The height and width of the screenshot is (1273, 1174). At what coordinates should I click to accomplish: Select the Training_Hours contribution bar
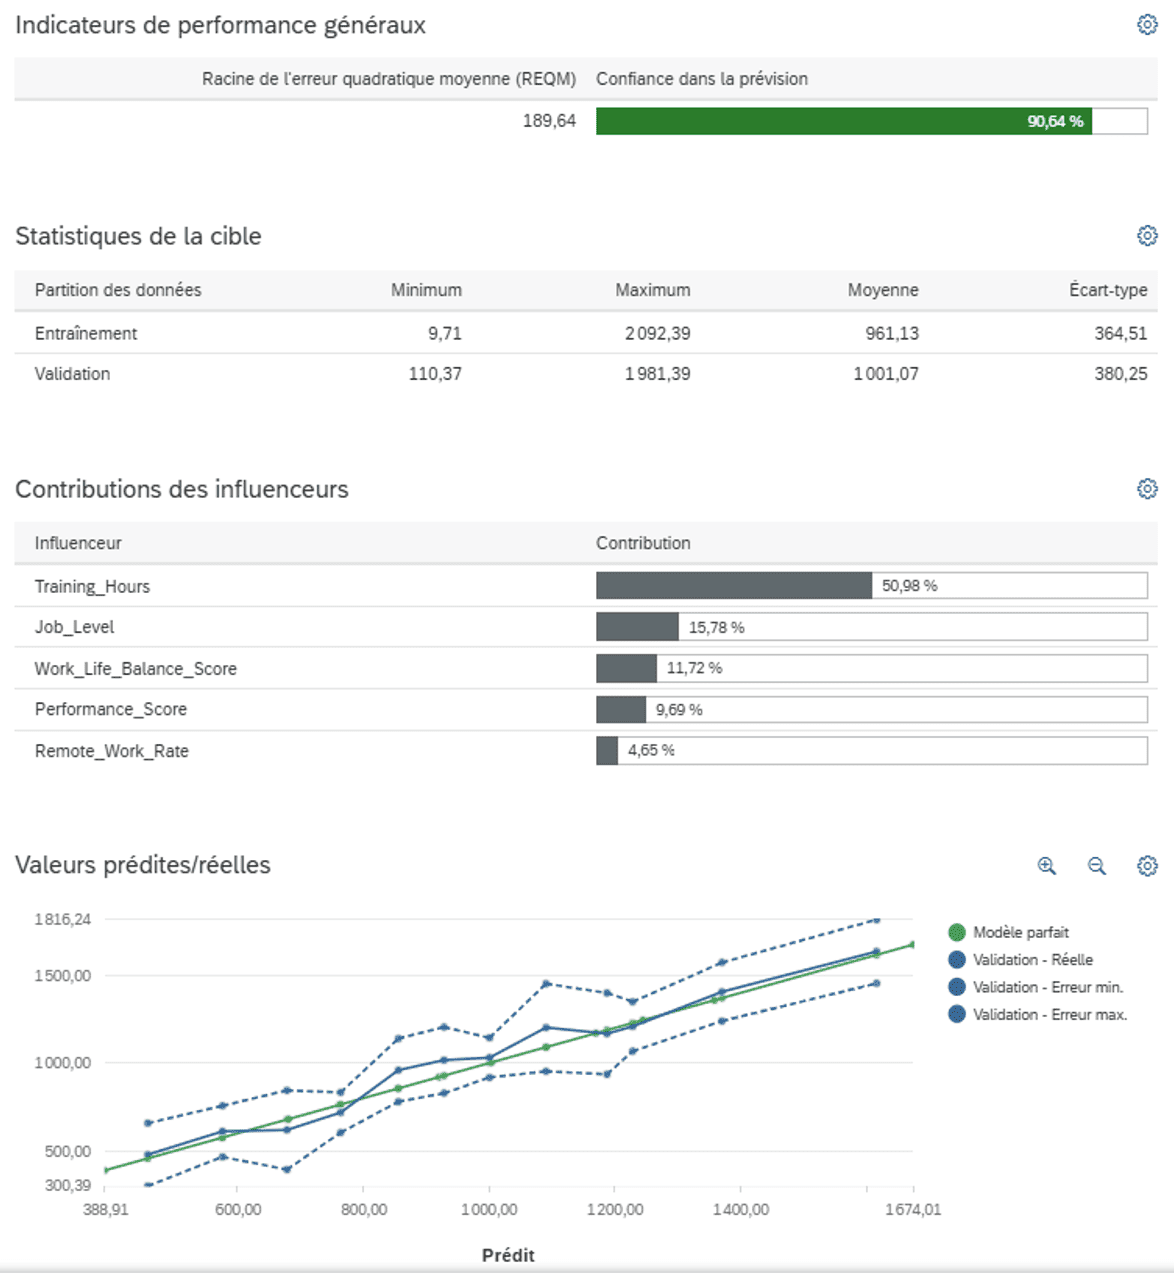tap(733, 585)
